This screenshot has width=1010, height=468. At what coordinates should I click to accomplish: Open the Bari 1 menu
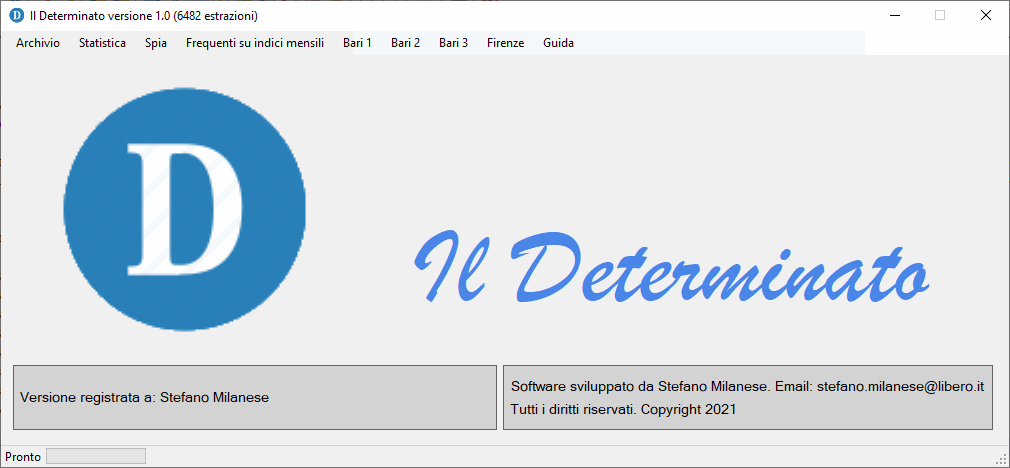pos(357,43)
